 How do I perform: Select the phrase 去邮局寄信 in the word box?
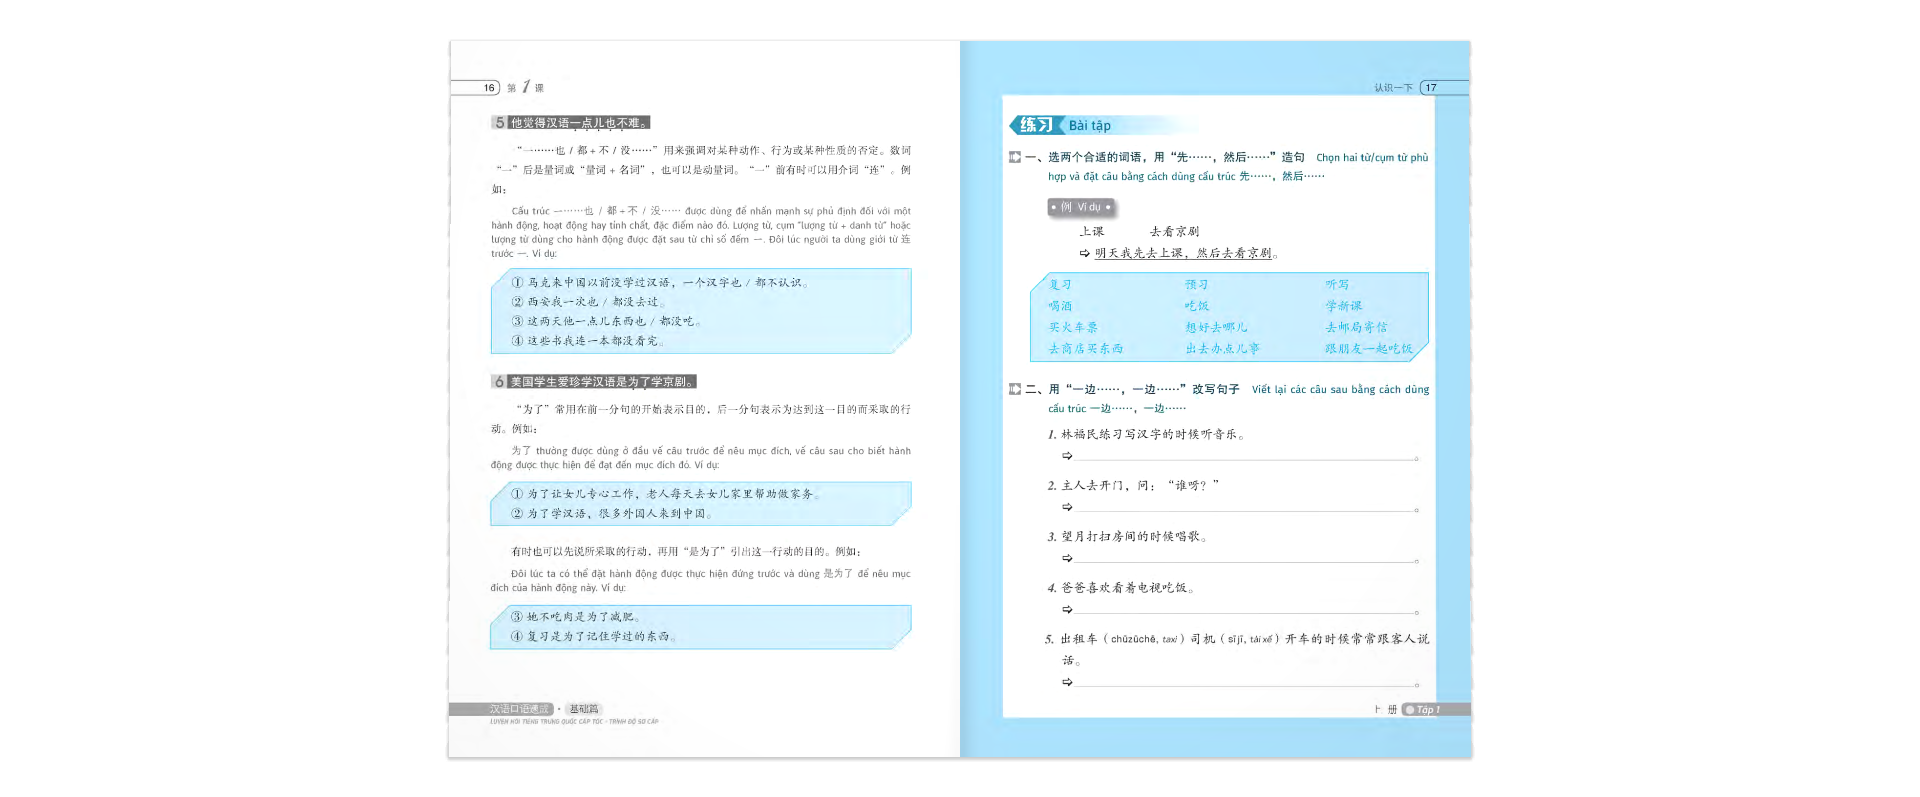1356,327
